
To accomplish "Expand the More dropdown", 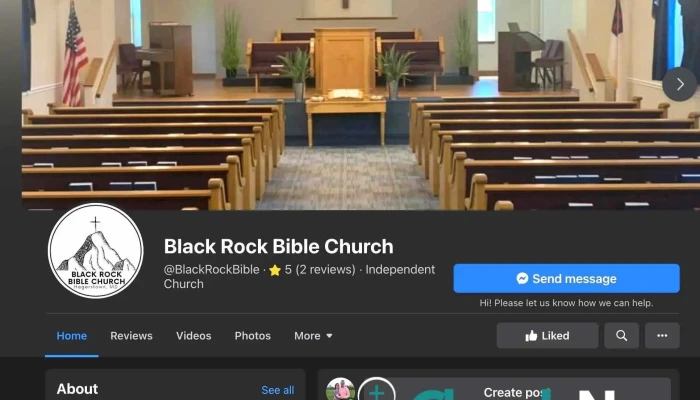I will [313, 336].
